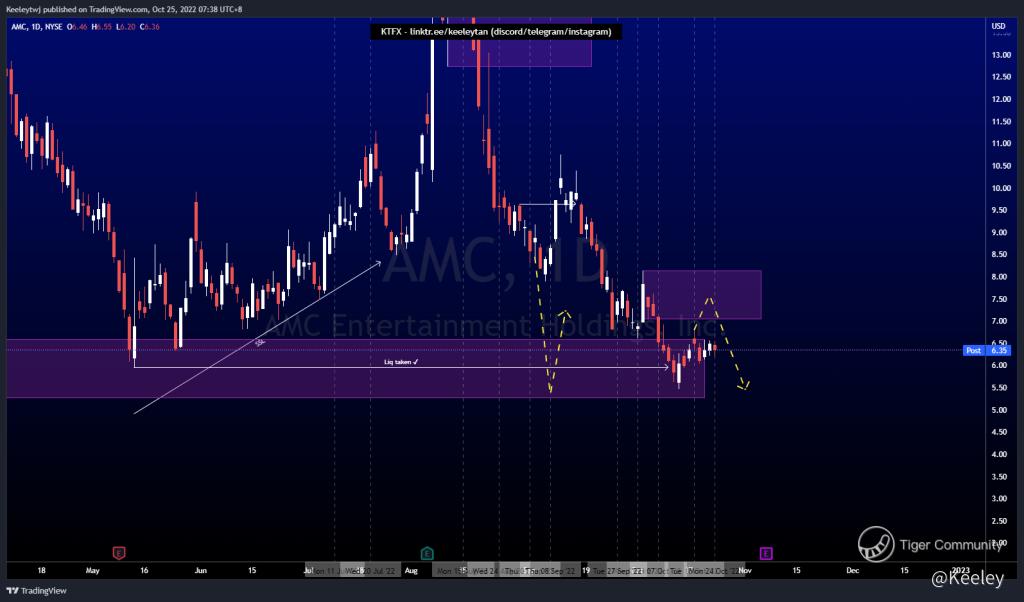The height and width of the screenshot is (602, 1024).
Task: Click the 'Wed 20 Jul '22' date marker
Action: (370, 571)
